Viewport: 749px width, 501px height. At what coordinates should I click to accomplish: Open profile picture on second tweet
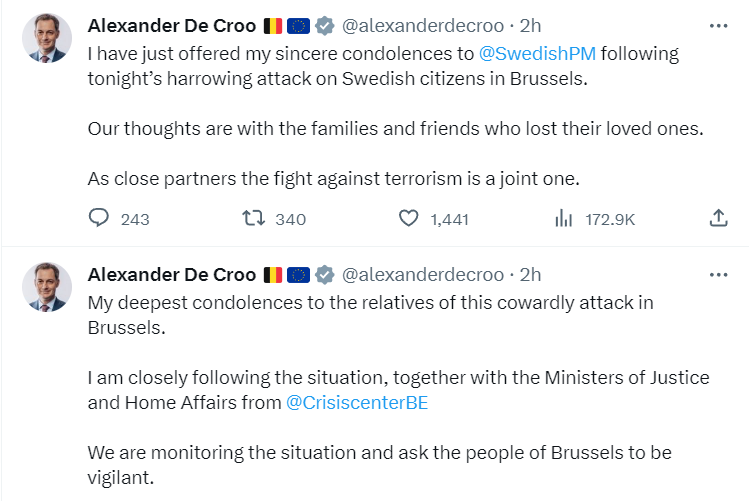pos(47,288)
